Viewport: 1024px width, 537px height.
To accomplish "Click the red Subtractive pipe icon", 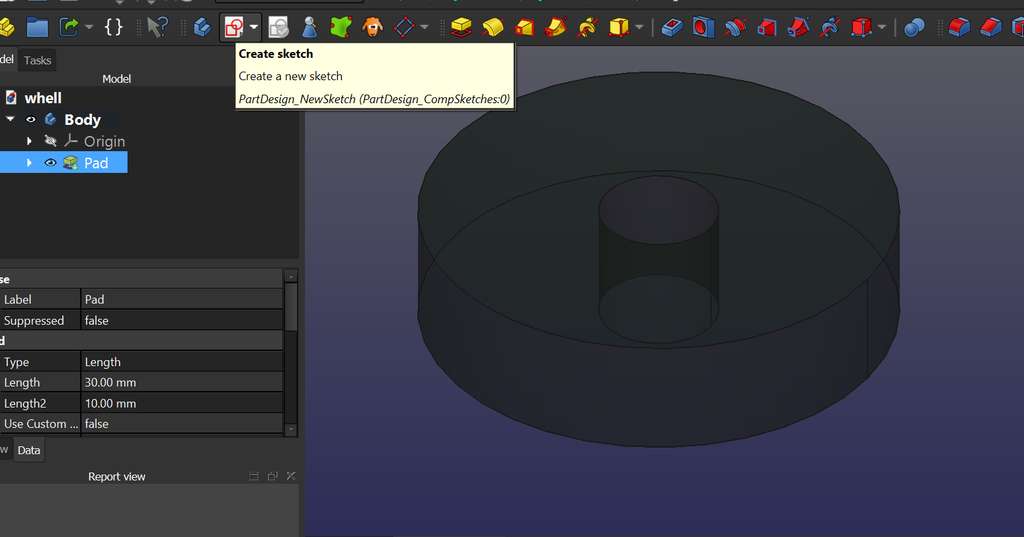I will [x=798, y=27].
